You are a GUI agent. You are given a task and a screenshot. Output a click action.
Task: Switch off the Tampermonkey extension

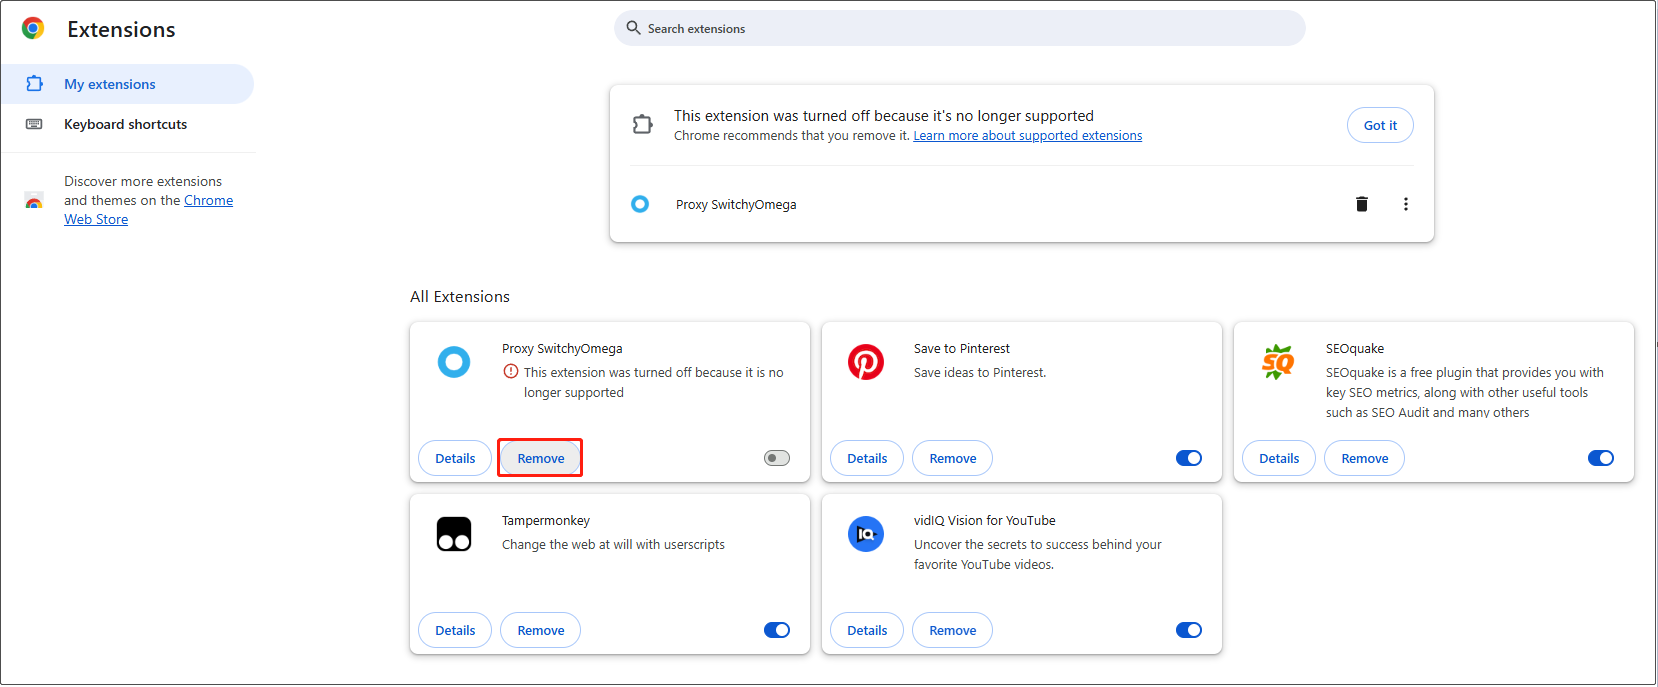[x=777, y=630]
